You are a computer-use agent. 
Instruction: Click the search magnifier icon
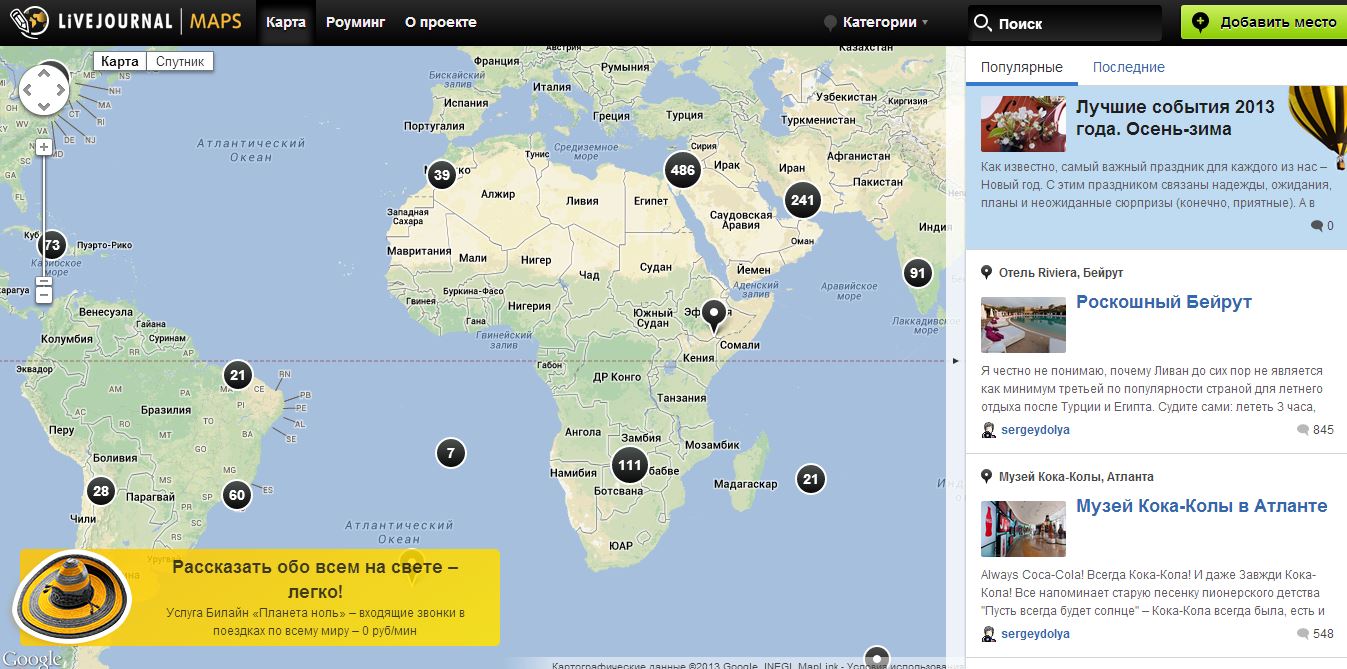[x=982, y=23]
